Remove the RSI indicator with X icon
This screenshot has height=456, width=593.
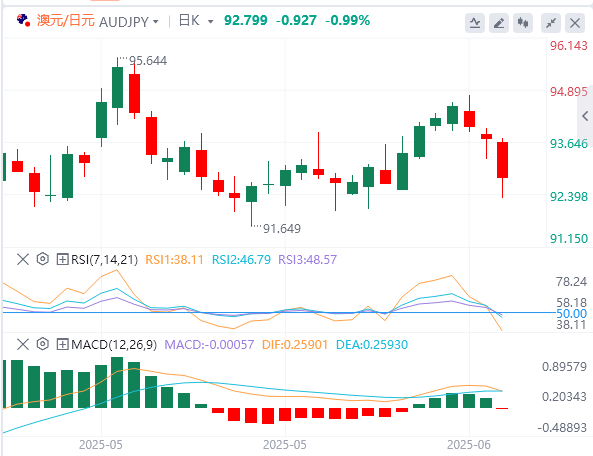point(23,259)
